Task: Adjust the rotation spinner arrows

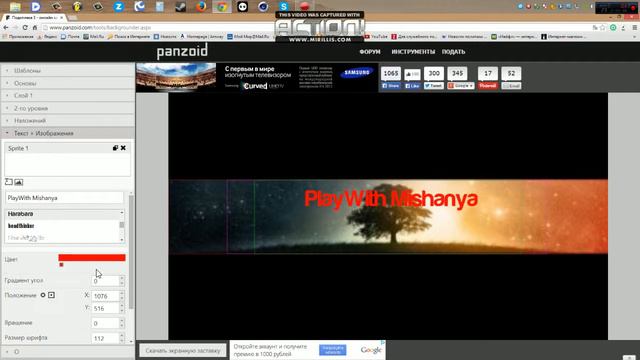Action: [122, 323]
